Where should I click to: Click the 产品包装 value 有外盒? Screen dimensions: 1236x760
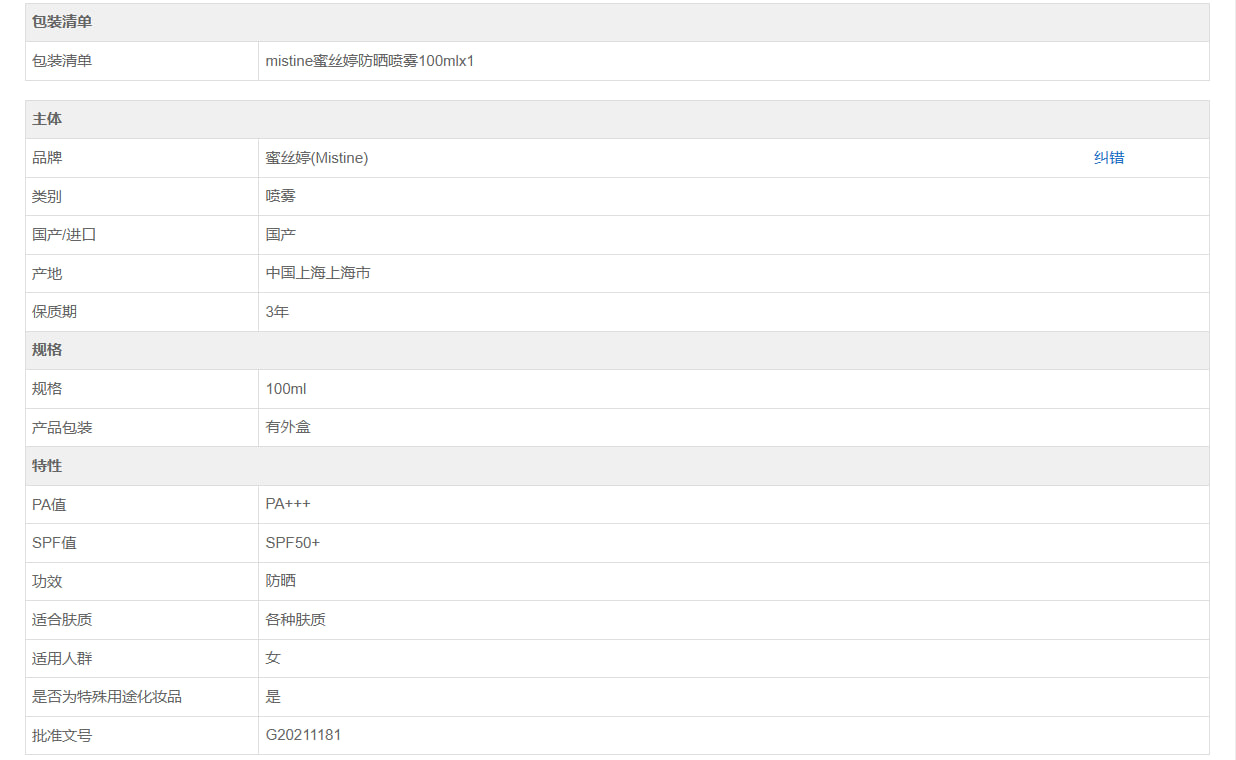(x=288, y=427)
